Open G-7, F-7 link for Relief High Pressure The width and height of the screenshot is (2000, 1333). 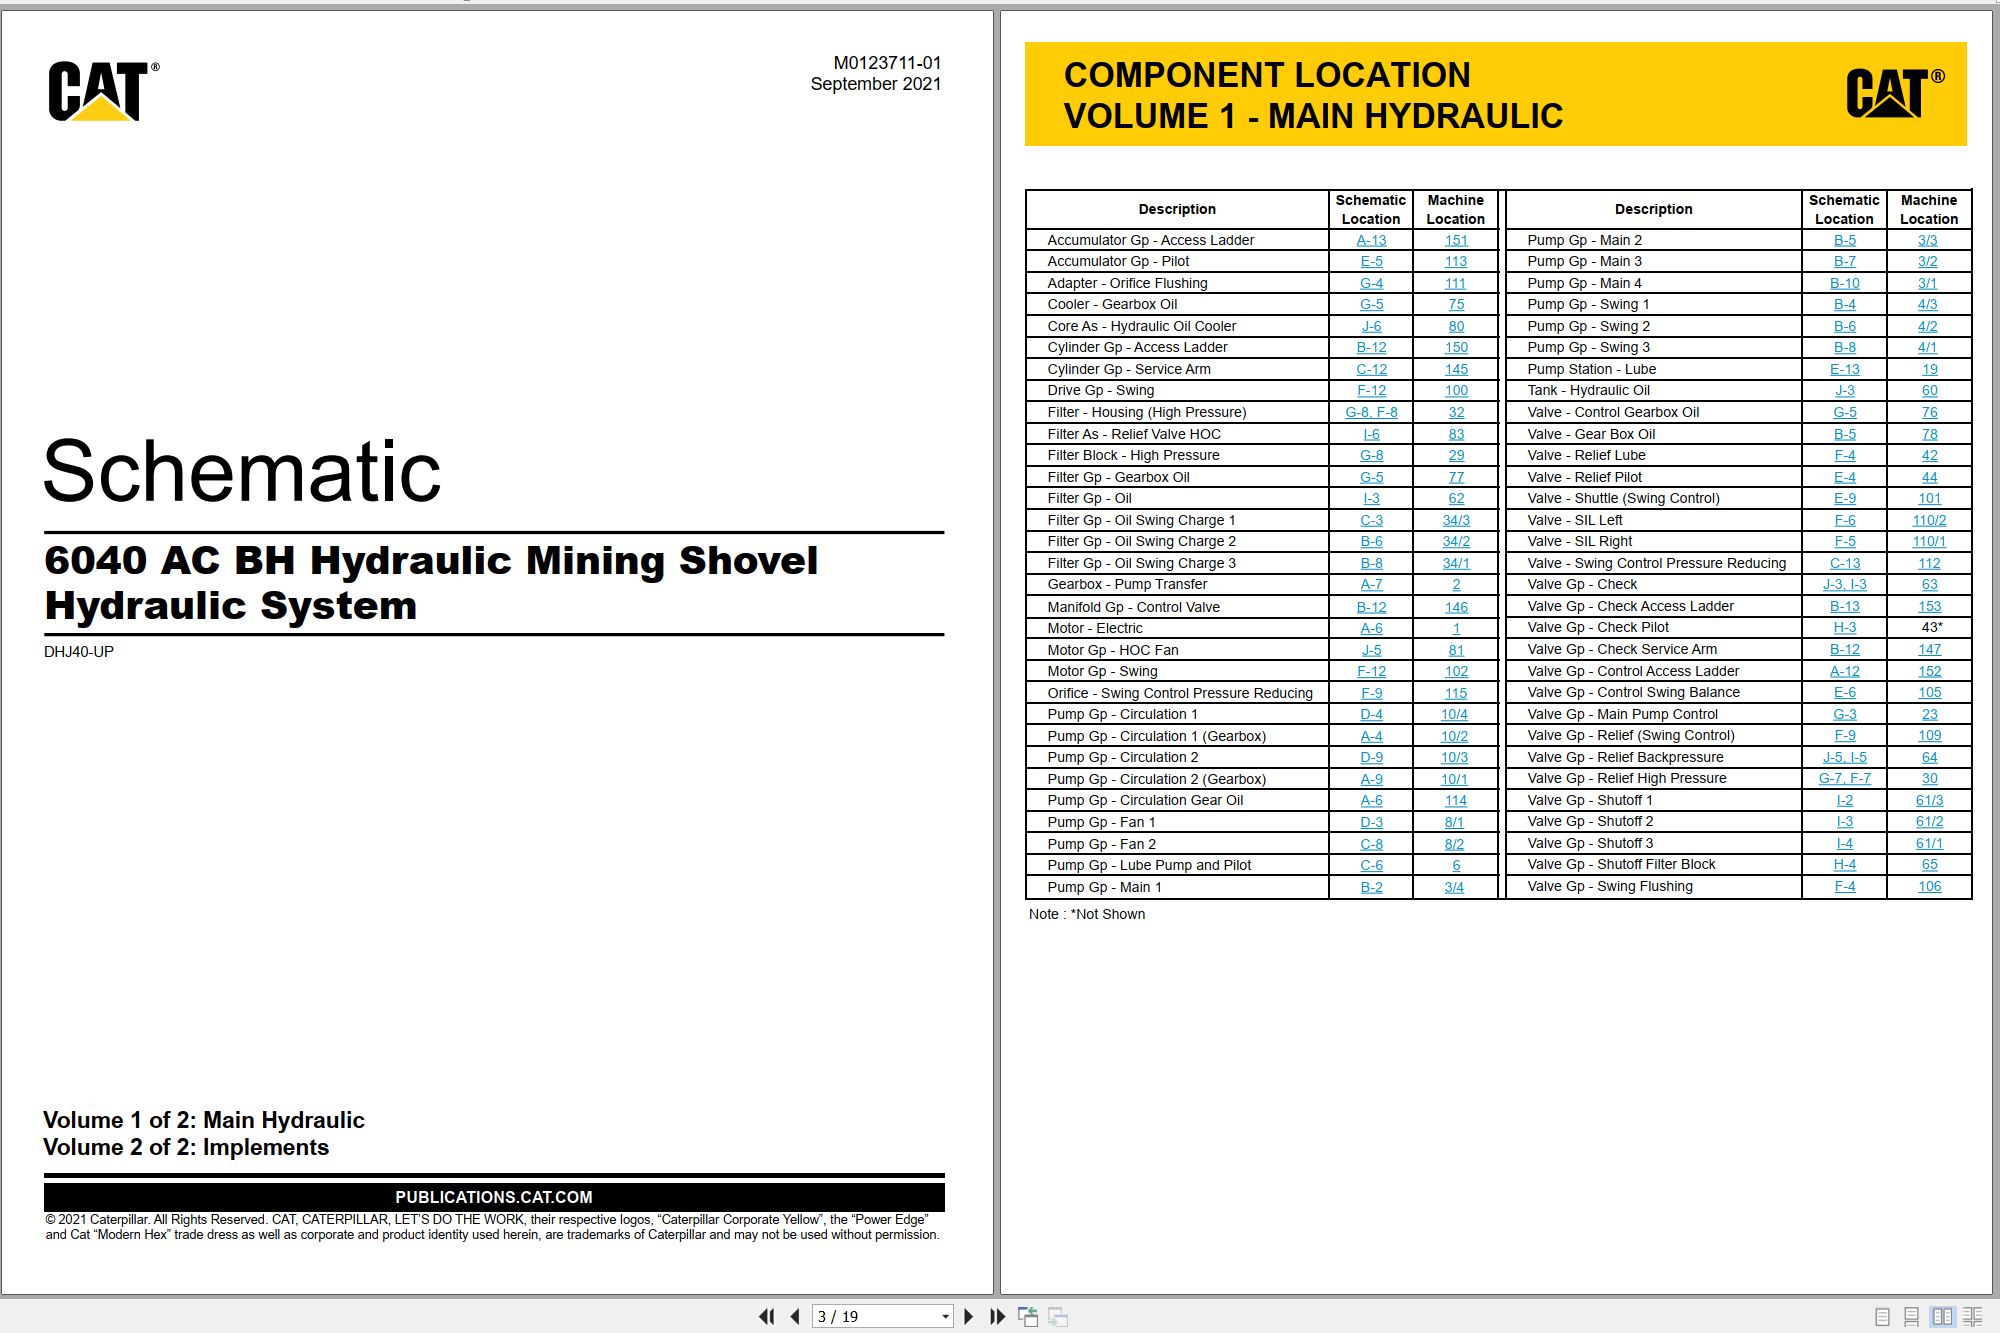pyautogui.click(x=1844, y=778)
